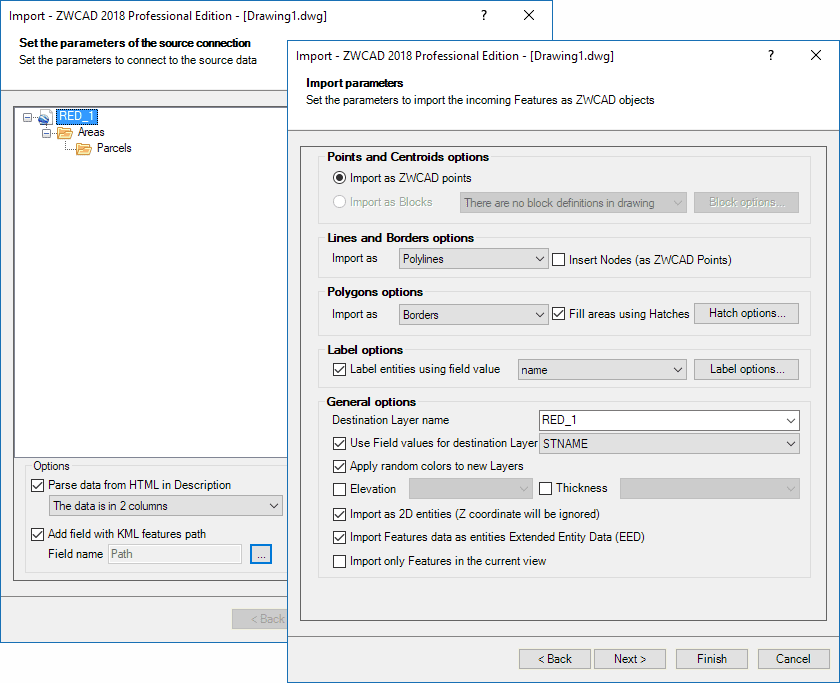Select the Import as Blocks radio
This screenshot has height=683, width=840.
(339, 202)
